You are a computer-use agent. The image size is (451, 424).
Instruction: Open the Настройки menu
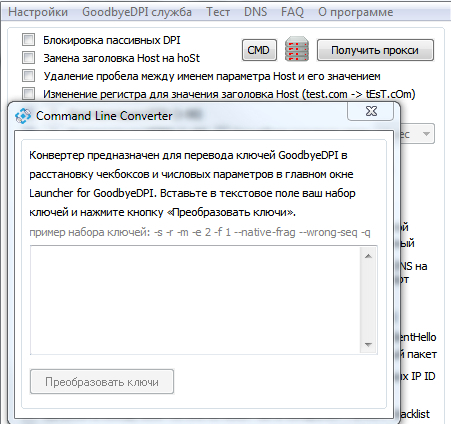(x=38, y=12)
